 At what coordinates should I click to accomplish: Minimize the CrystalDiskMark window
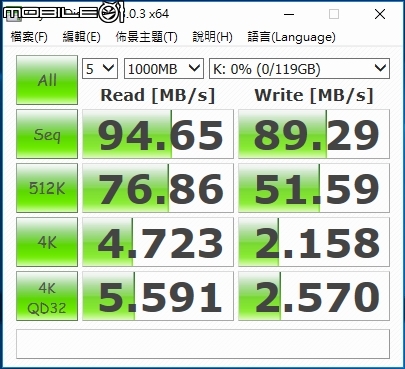[x=289, y=14]
